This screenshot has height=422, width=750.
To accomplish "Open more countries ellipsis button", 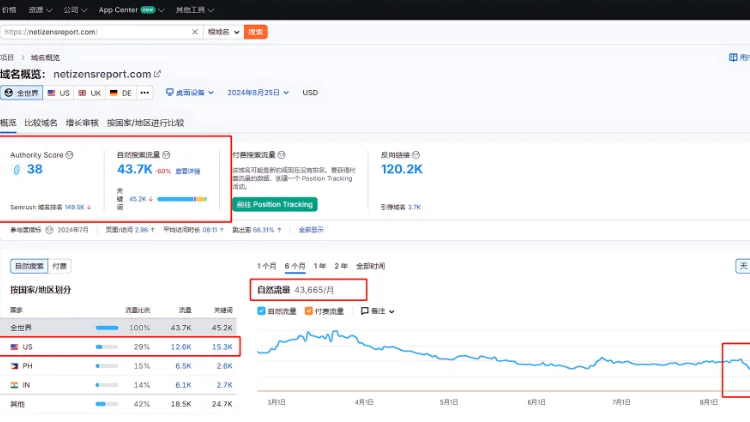I will (144, 93).
